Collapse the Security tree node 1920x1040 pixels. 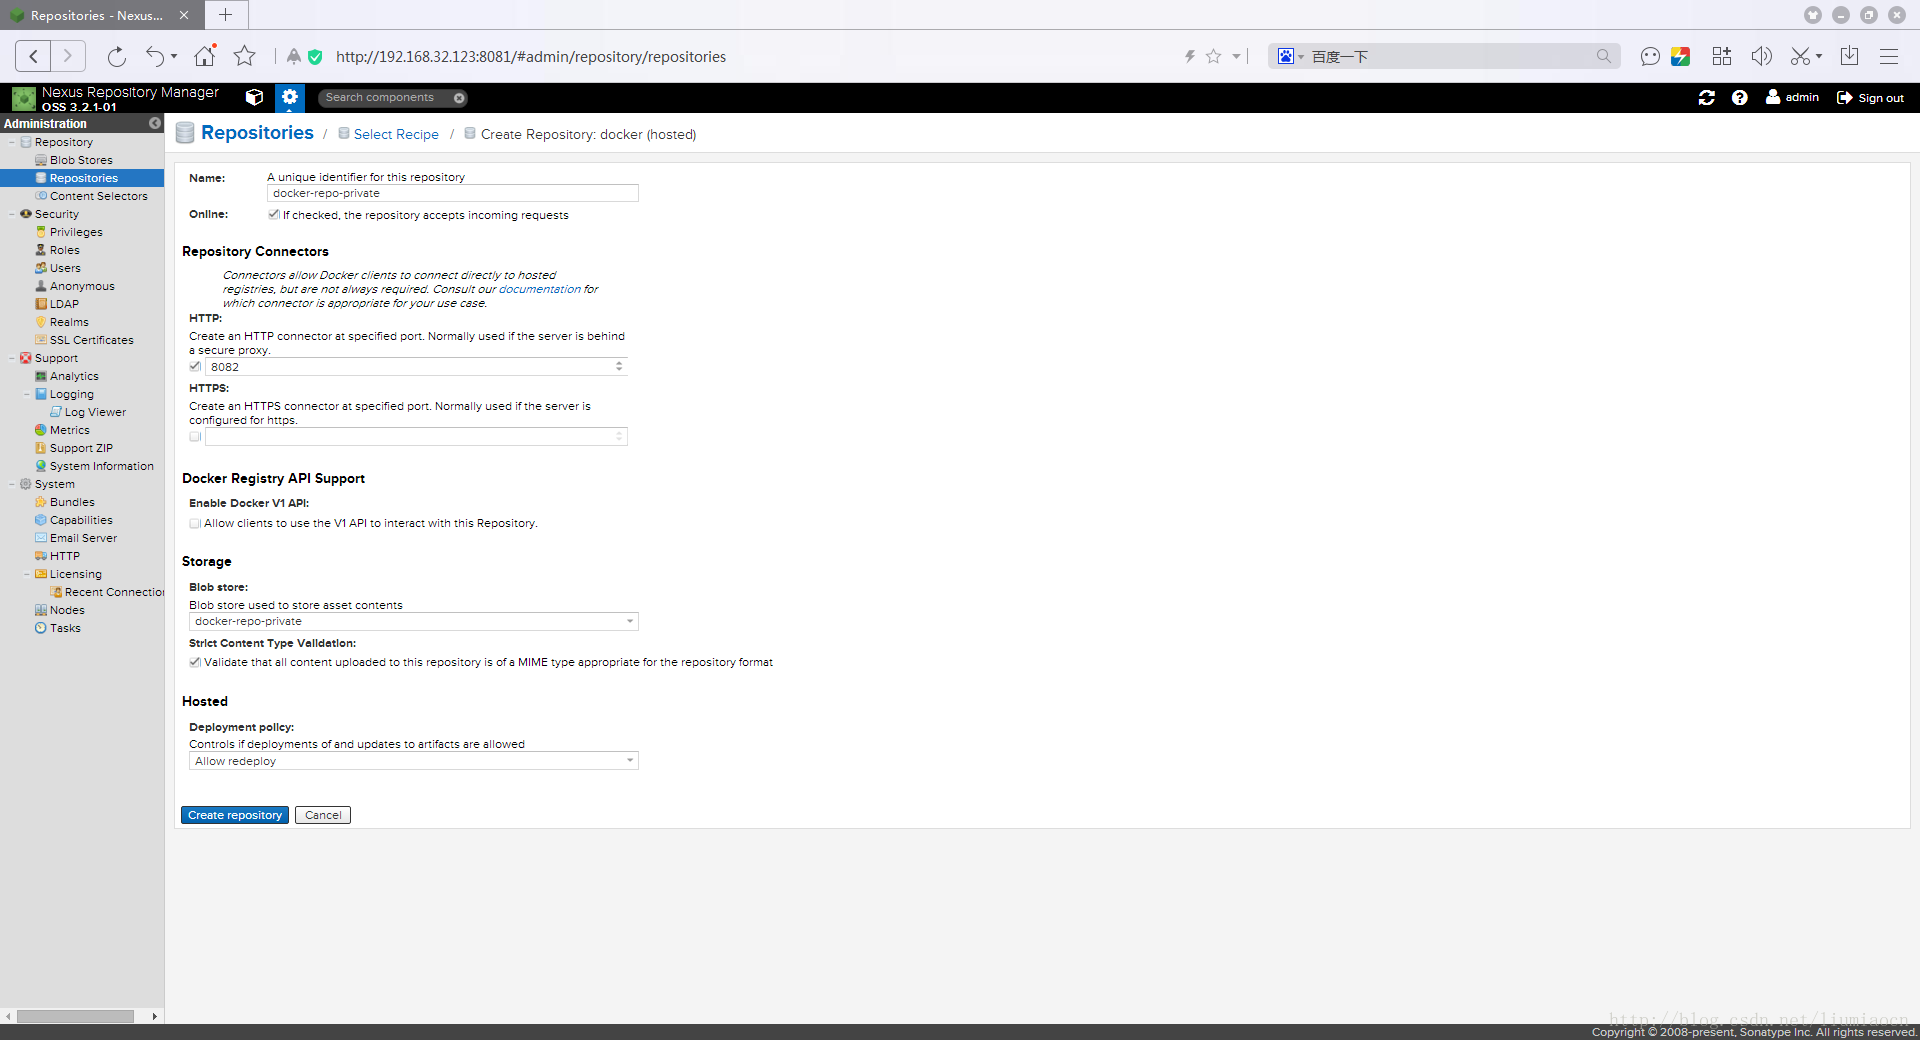(12, 214)
